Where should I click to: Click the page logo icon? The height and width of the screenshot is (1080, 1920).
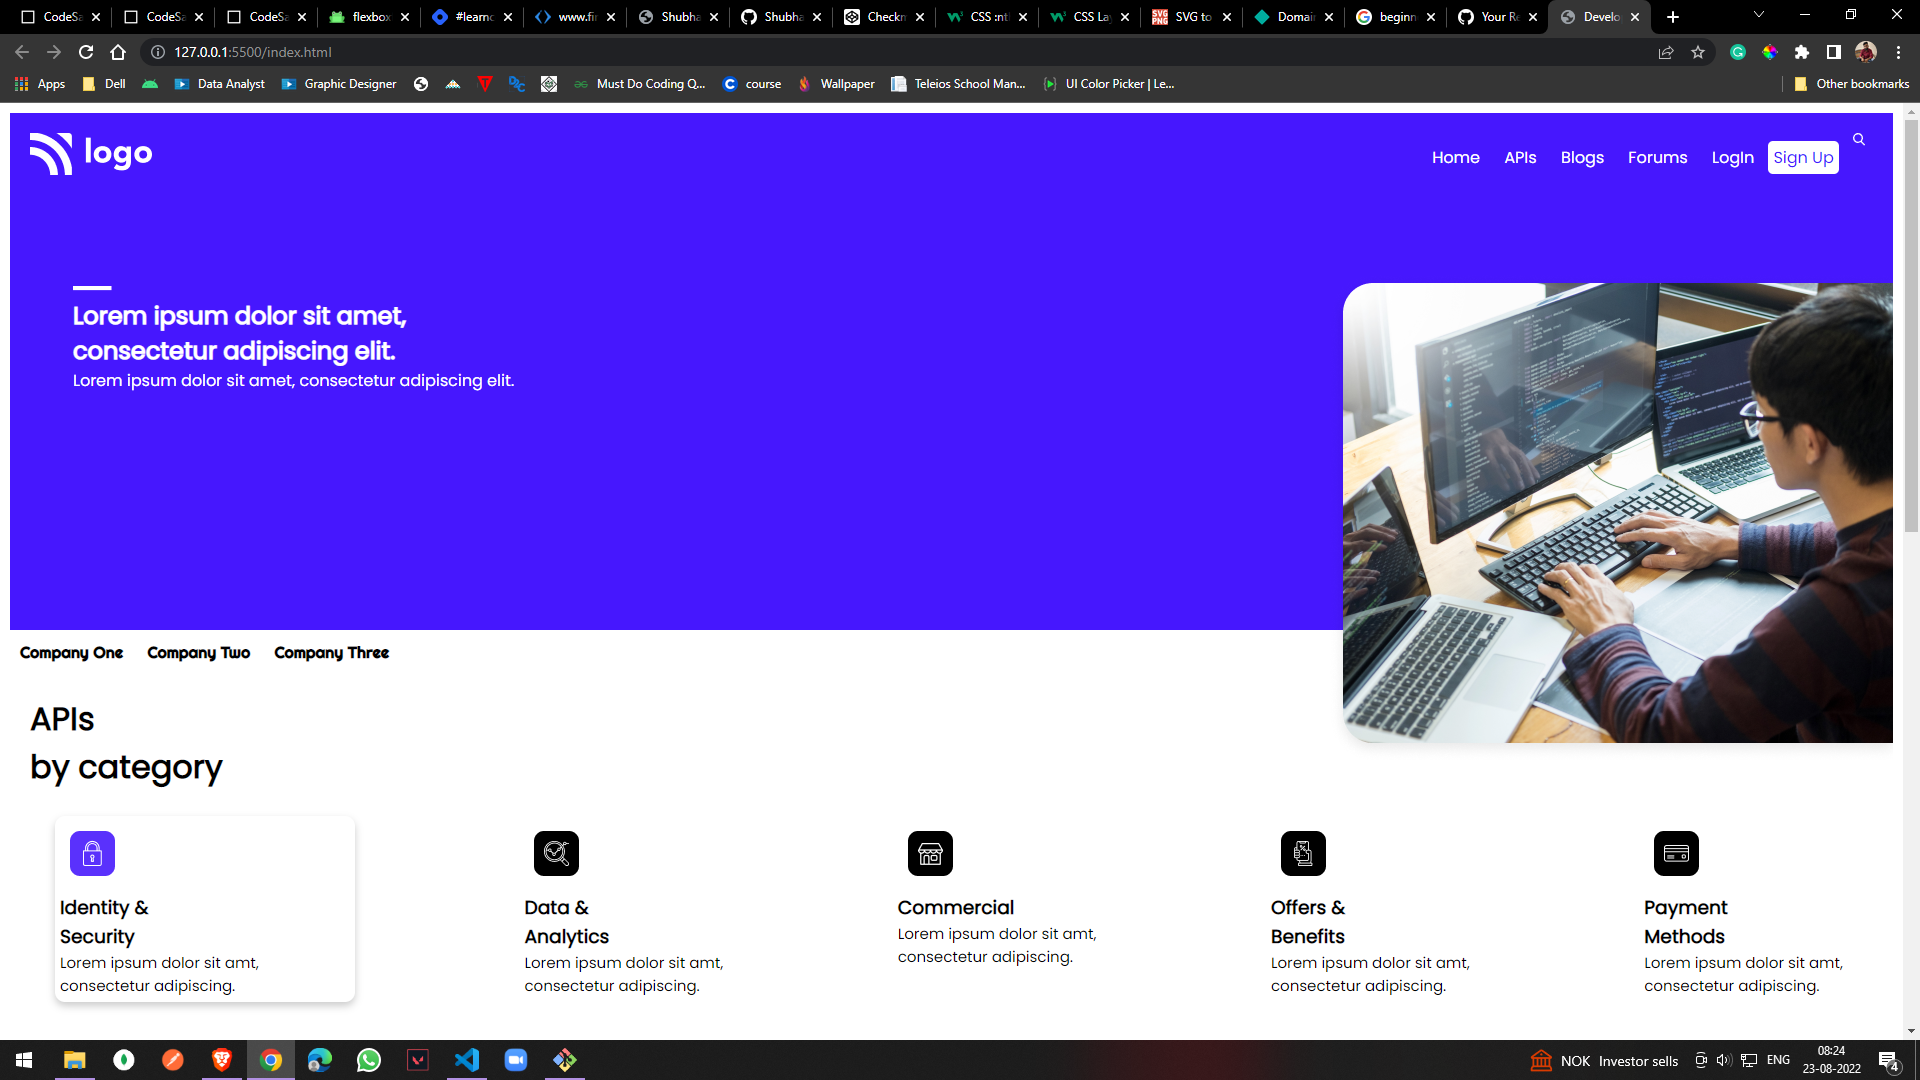[x=52, y=153]
